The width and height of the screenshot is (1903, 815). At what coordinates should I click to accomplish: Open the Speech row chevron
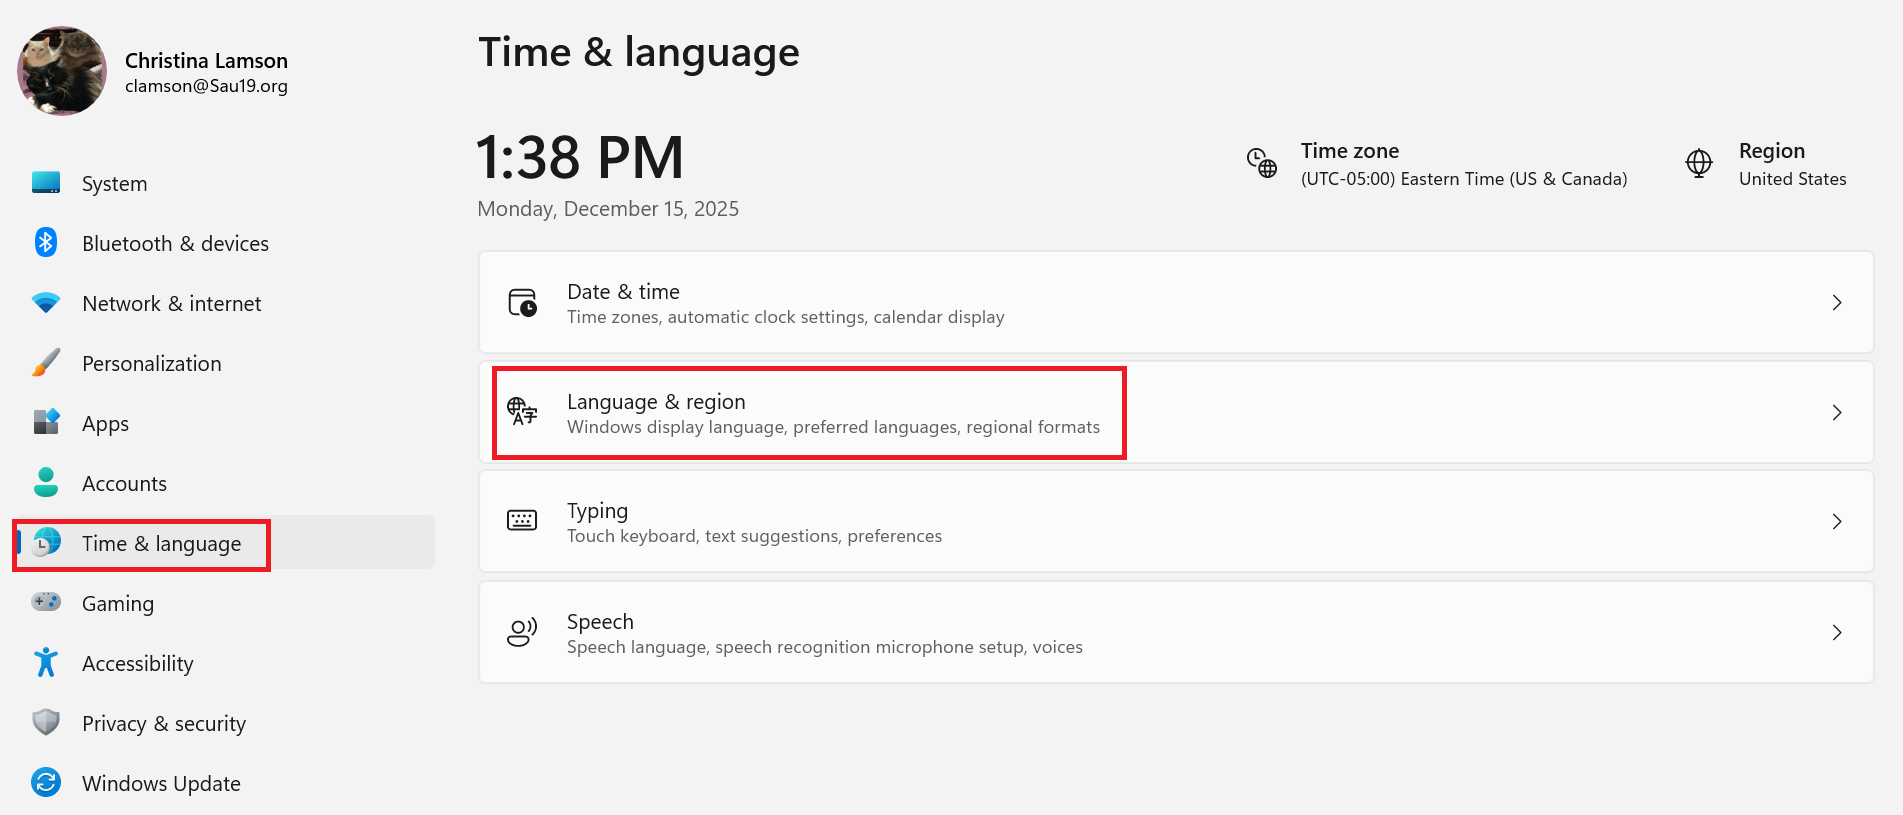click(x=1836, y=632)
